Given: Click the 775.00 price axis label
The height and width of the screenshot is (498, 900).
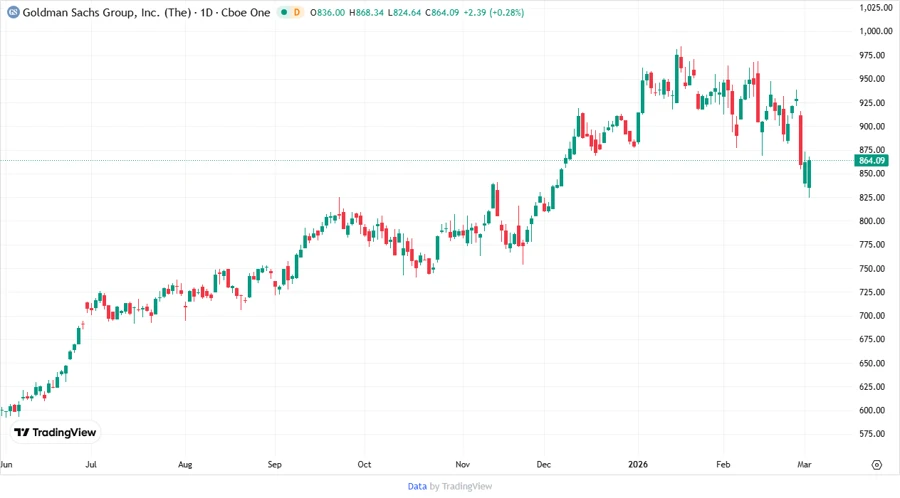Looking at the screenshot, I should [871, 244].
